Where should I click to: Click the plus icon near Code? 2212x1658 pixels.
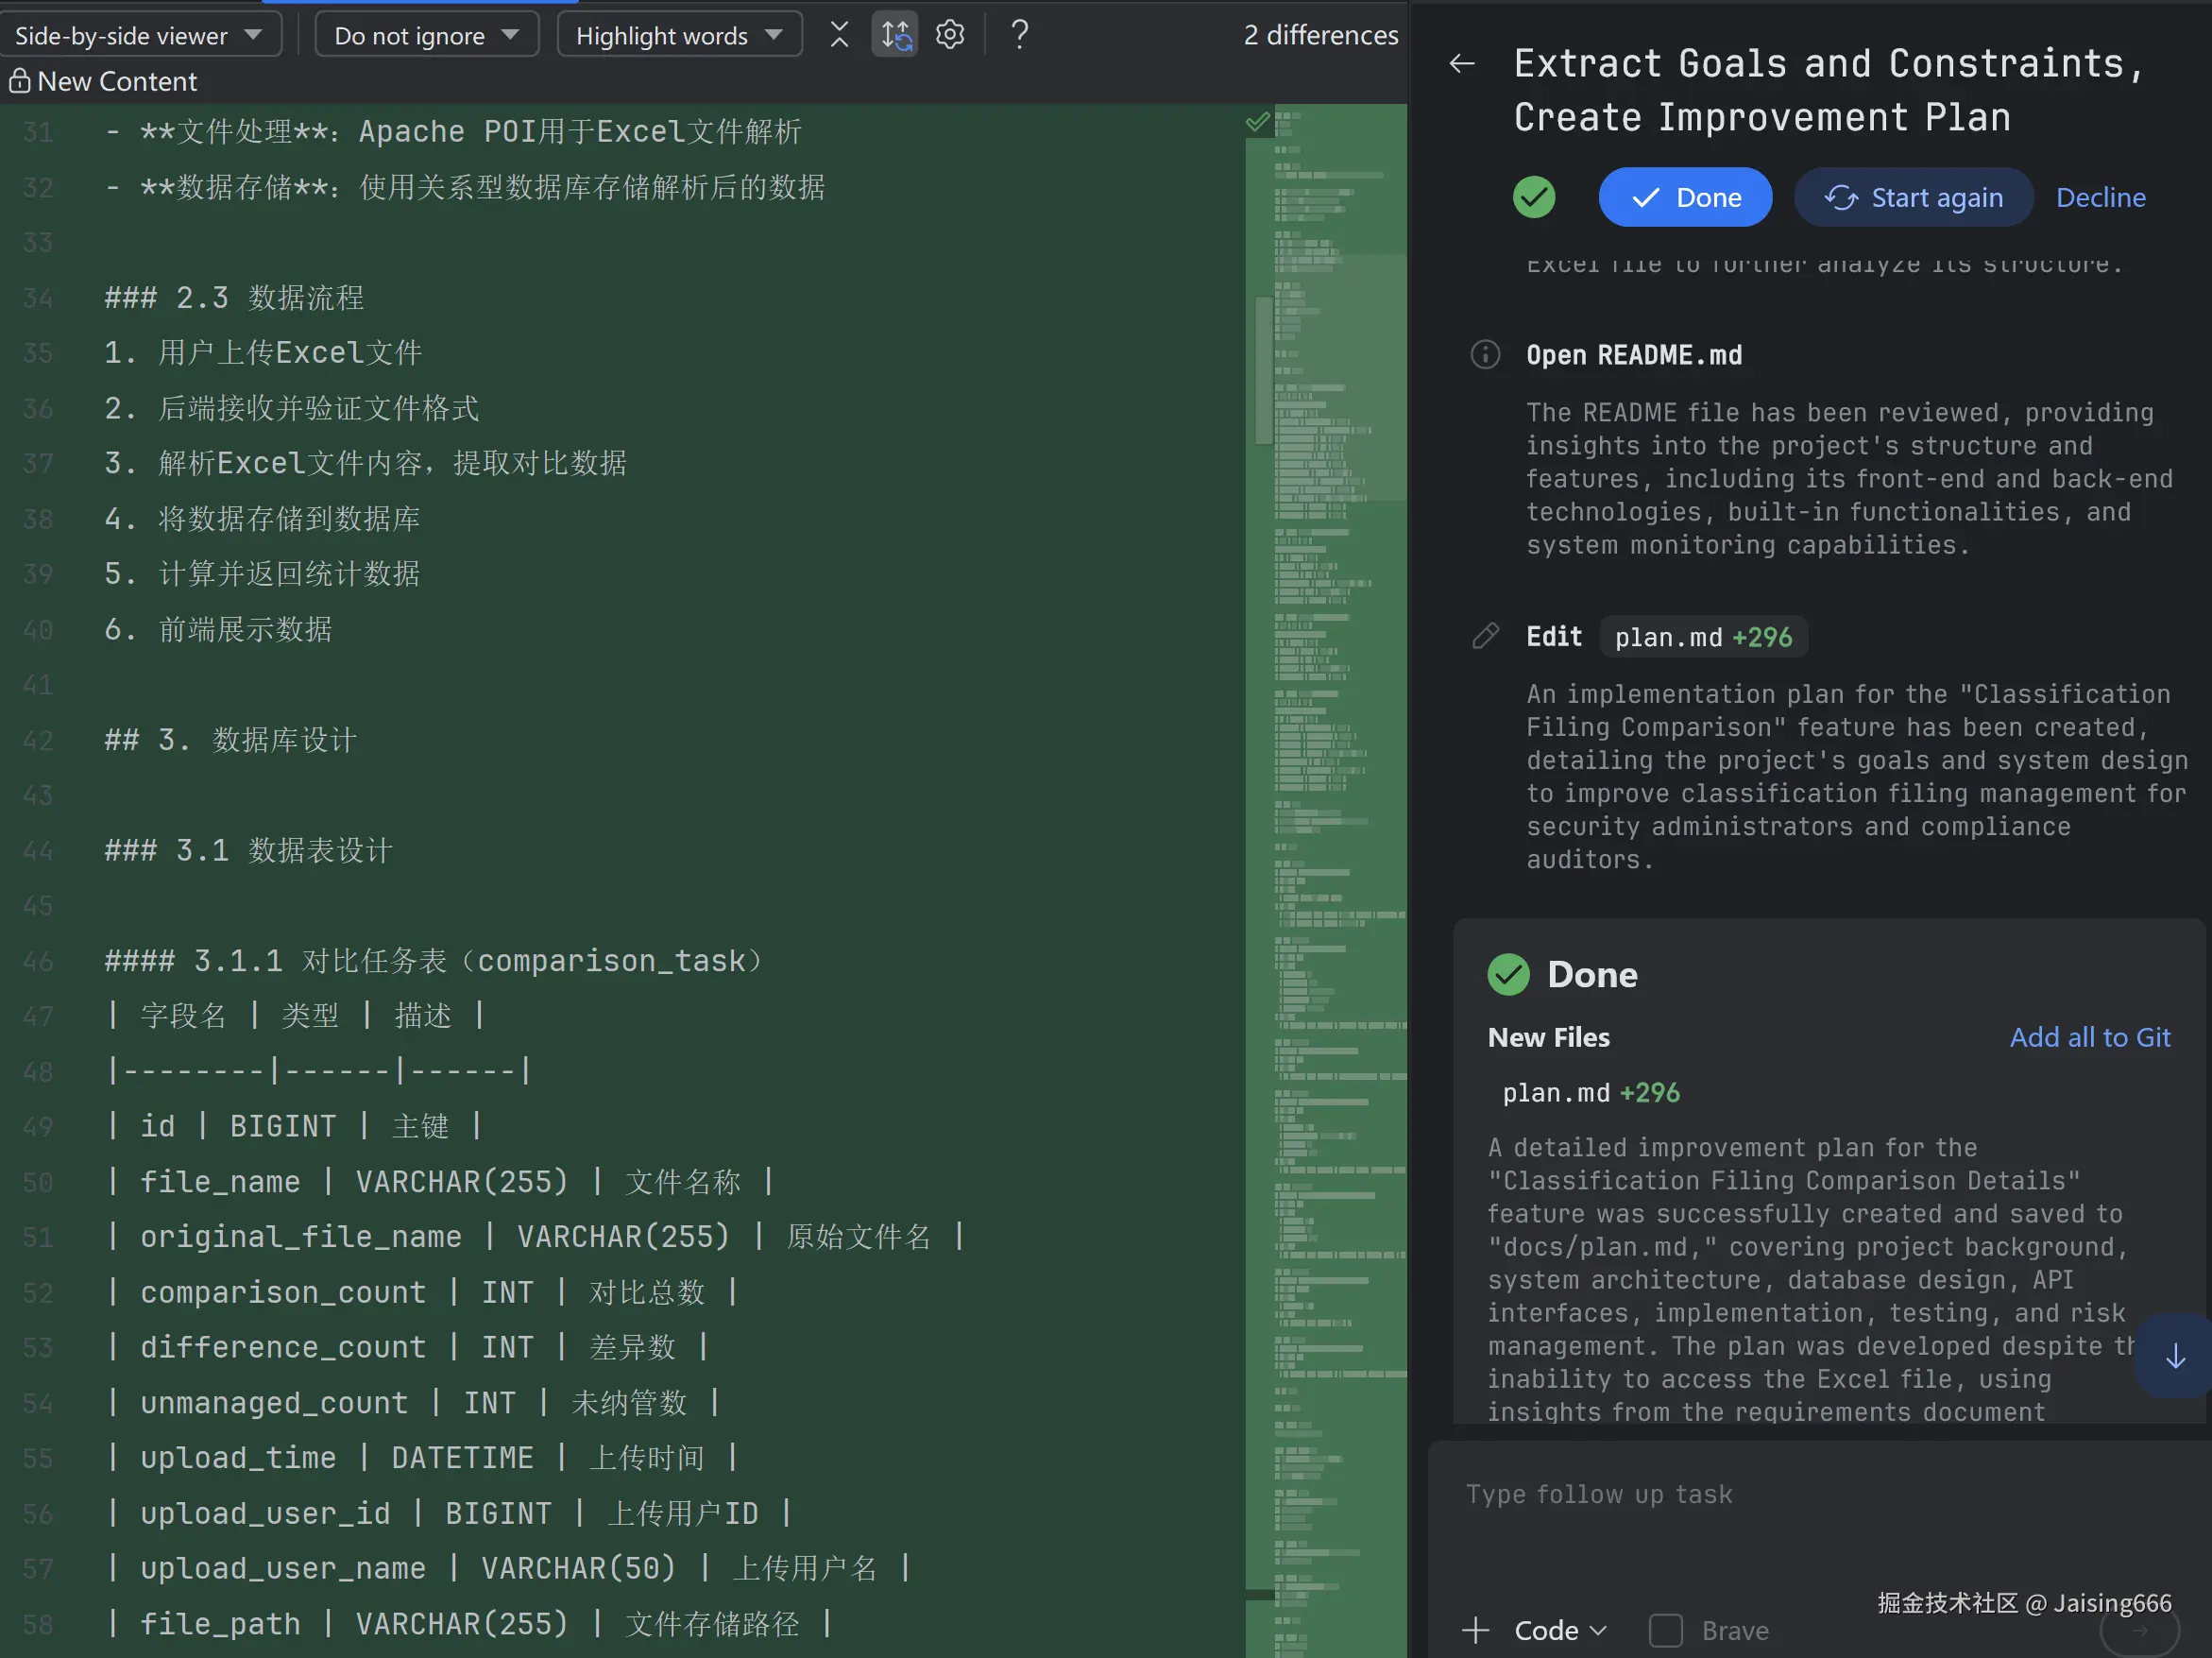pyautogui.click(x=1476, y=1630)
